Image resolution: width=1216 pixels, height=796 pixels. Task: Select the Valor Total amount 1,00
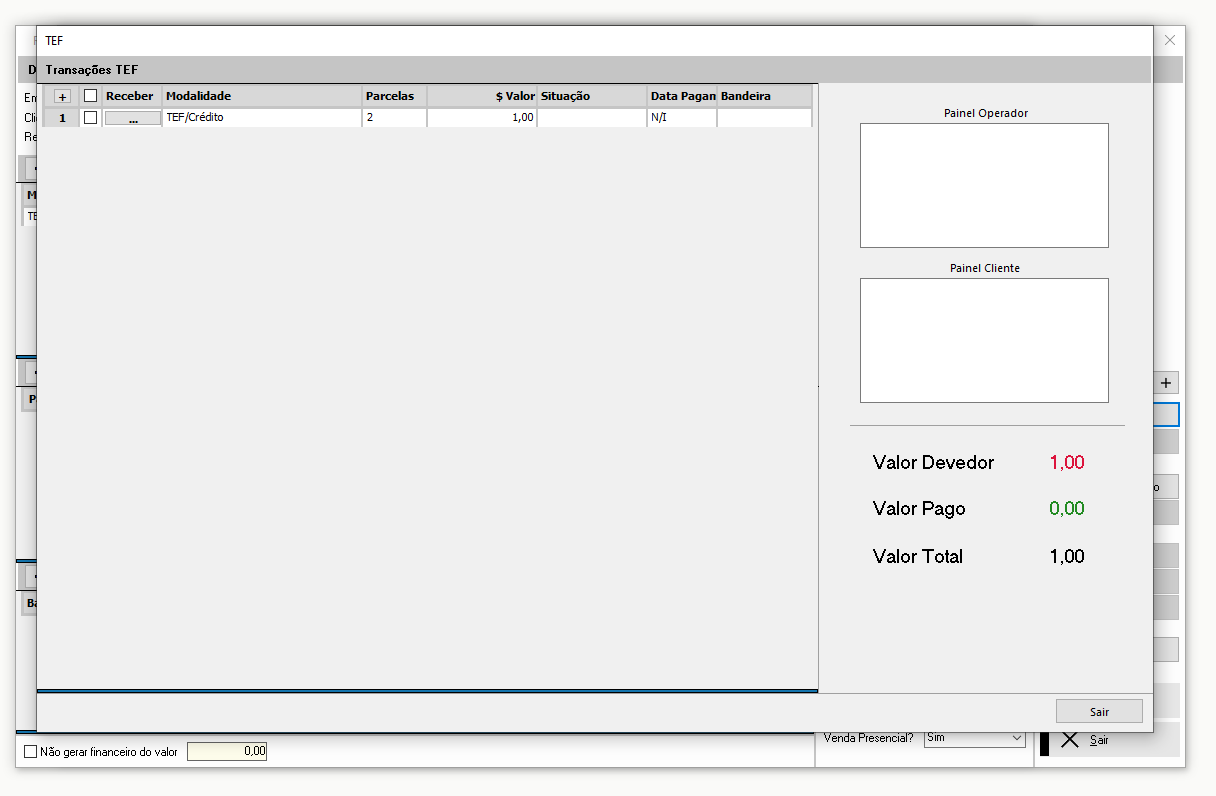[1067, 557]
